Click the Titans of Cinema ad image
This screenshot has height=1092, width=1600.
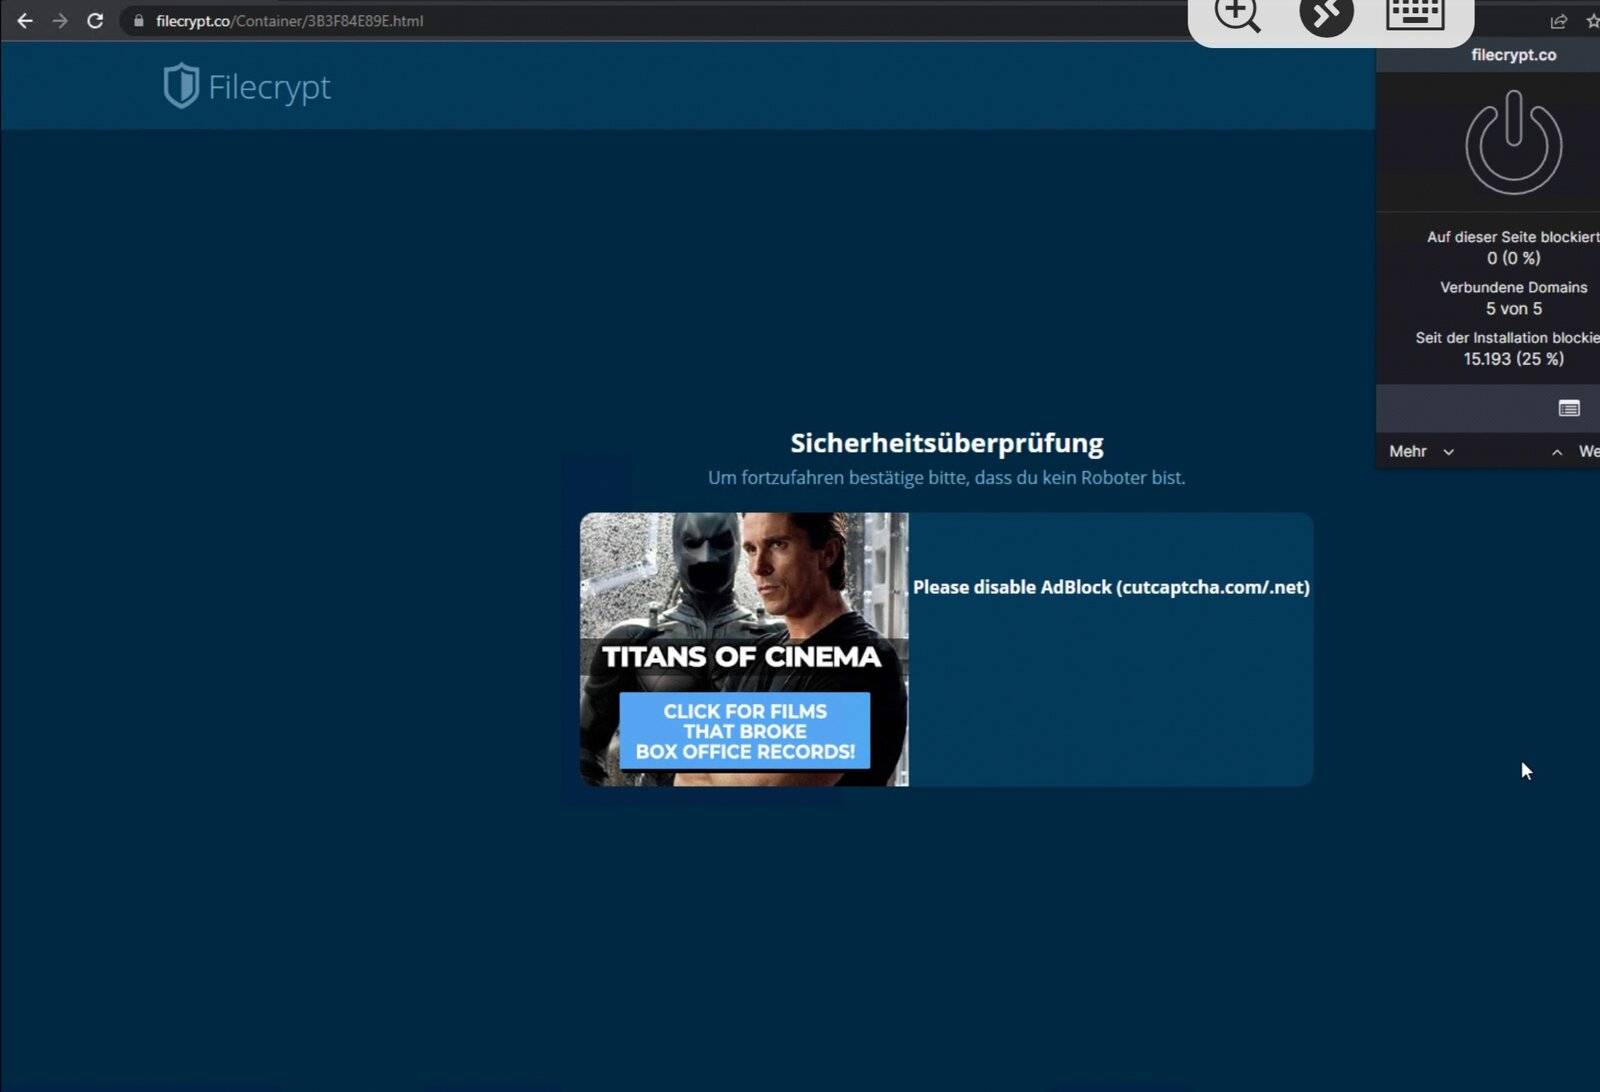[x=744, y=649]
